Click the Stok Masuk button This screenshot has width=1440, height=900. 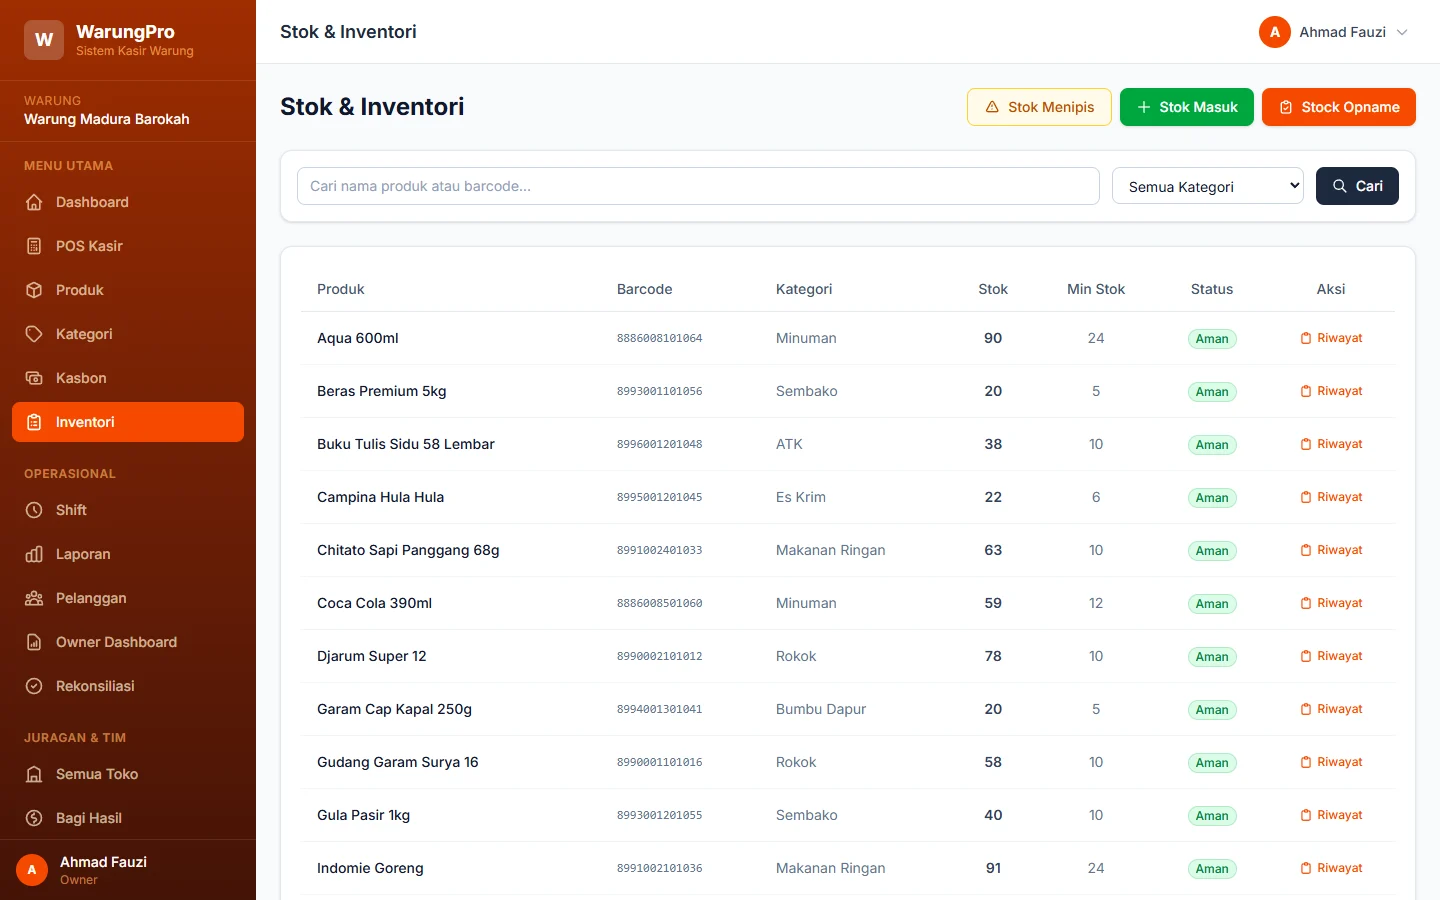point(1187,107)
